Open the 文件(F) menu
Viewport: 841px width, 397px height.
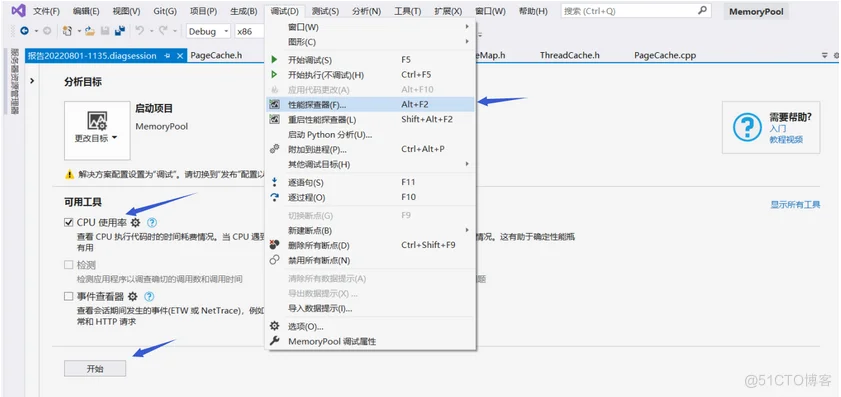46,11
